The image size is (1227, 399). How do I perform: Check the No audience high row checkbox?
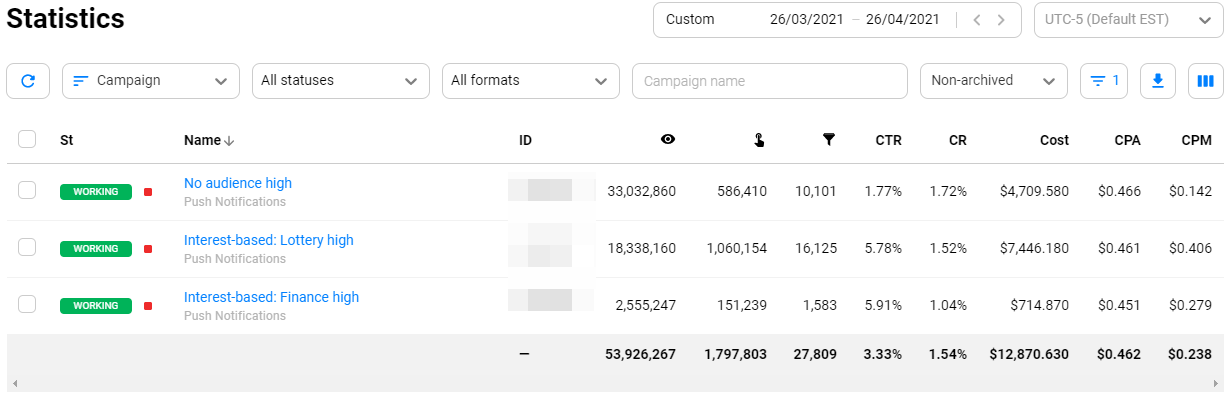[x=27, y=190]
